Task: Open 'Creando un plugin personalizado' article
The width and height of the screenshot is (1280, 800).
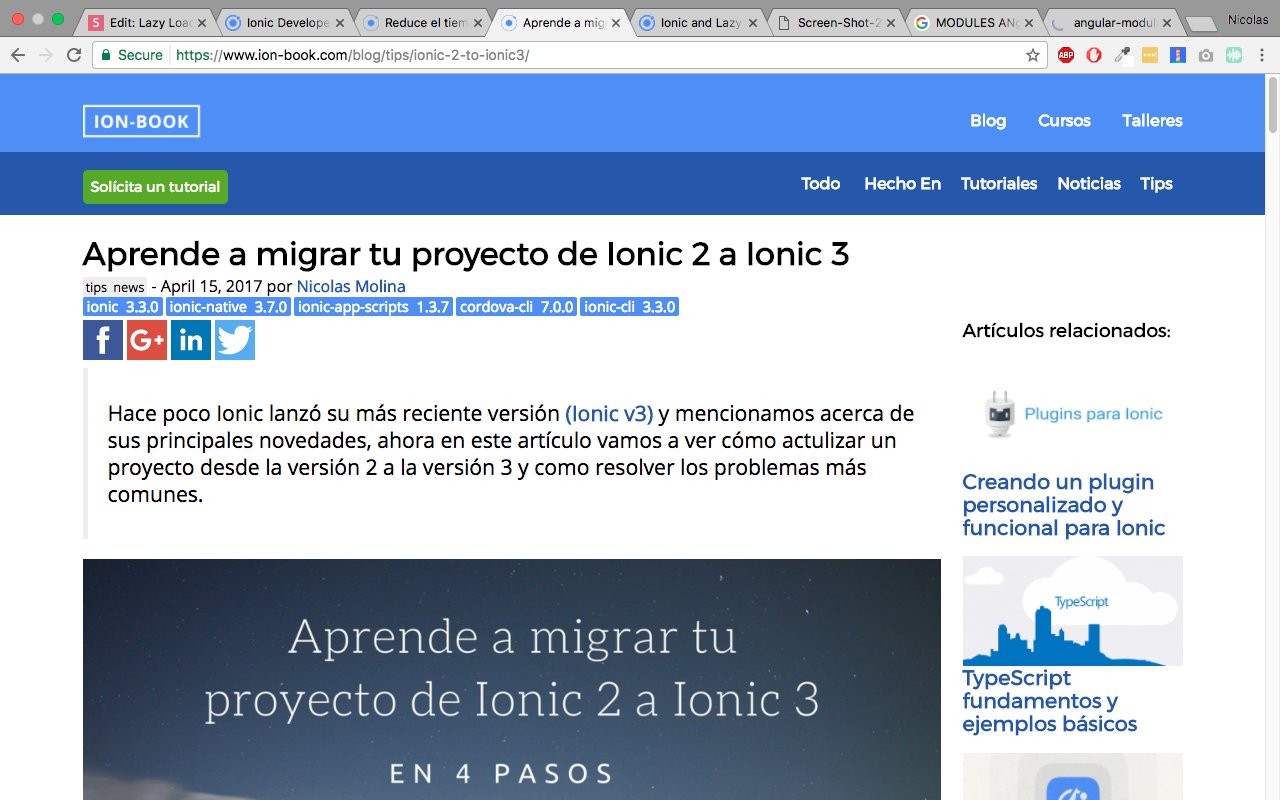Action: click(x=1063, y=505)
